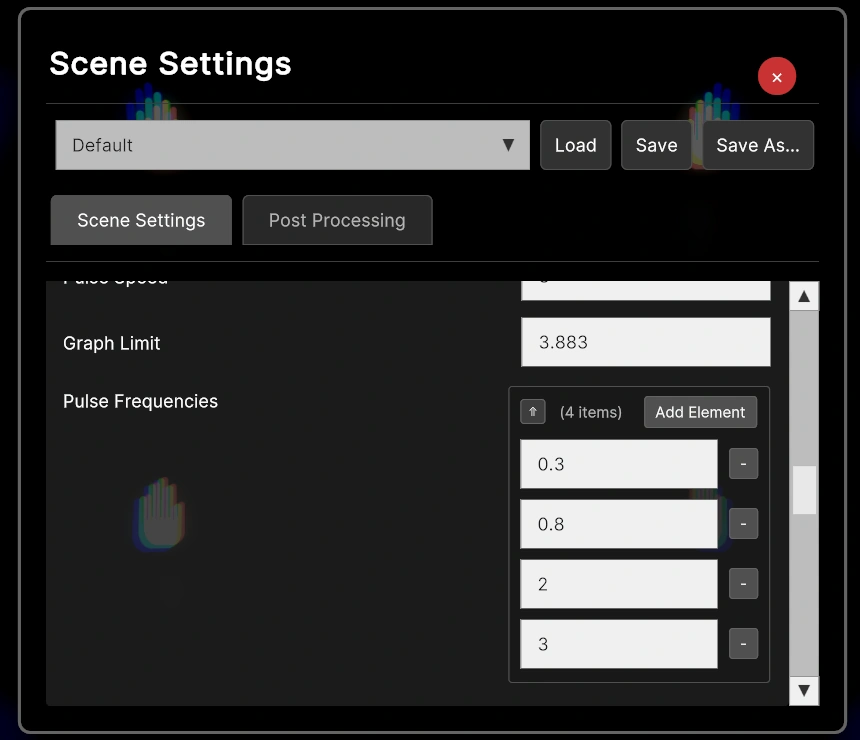
Task: Collapse the Pulse Frequencies list arrow
Action: [533, 412]
